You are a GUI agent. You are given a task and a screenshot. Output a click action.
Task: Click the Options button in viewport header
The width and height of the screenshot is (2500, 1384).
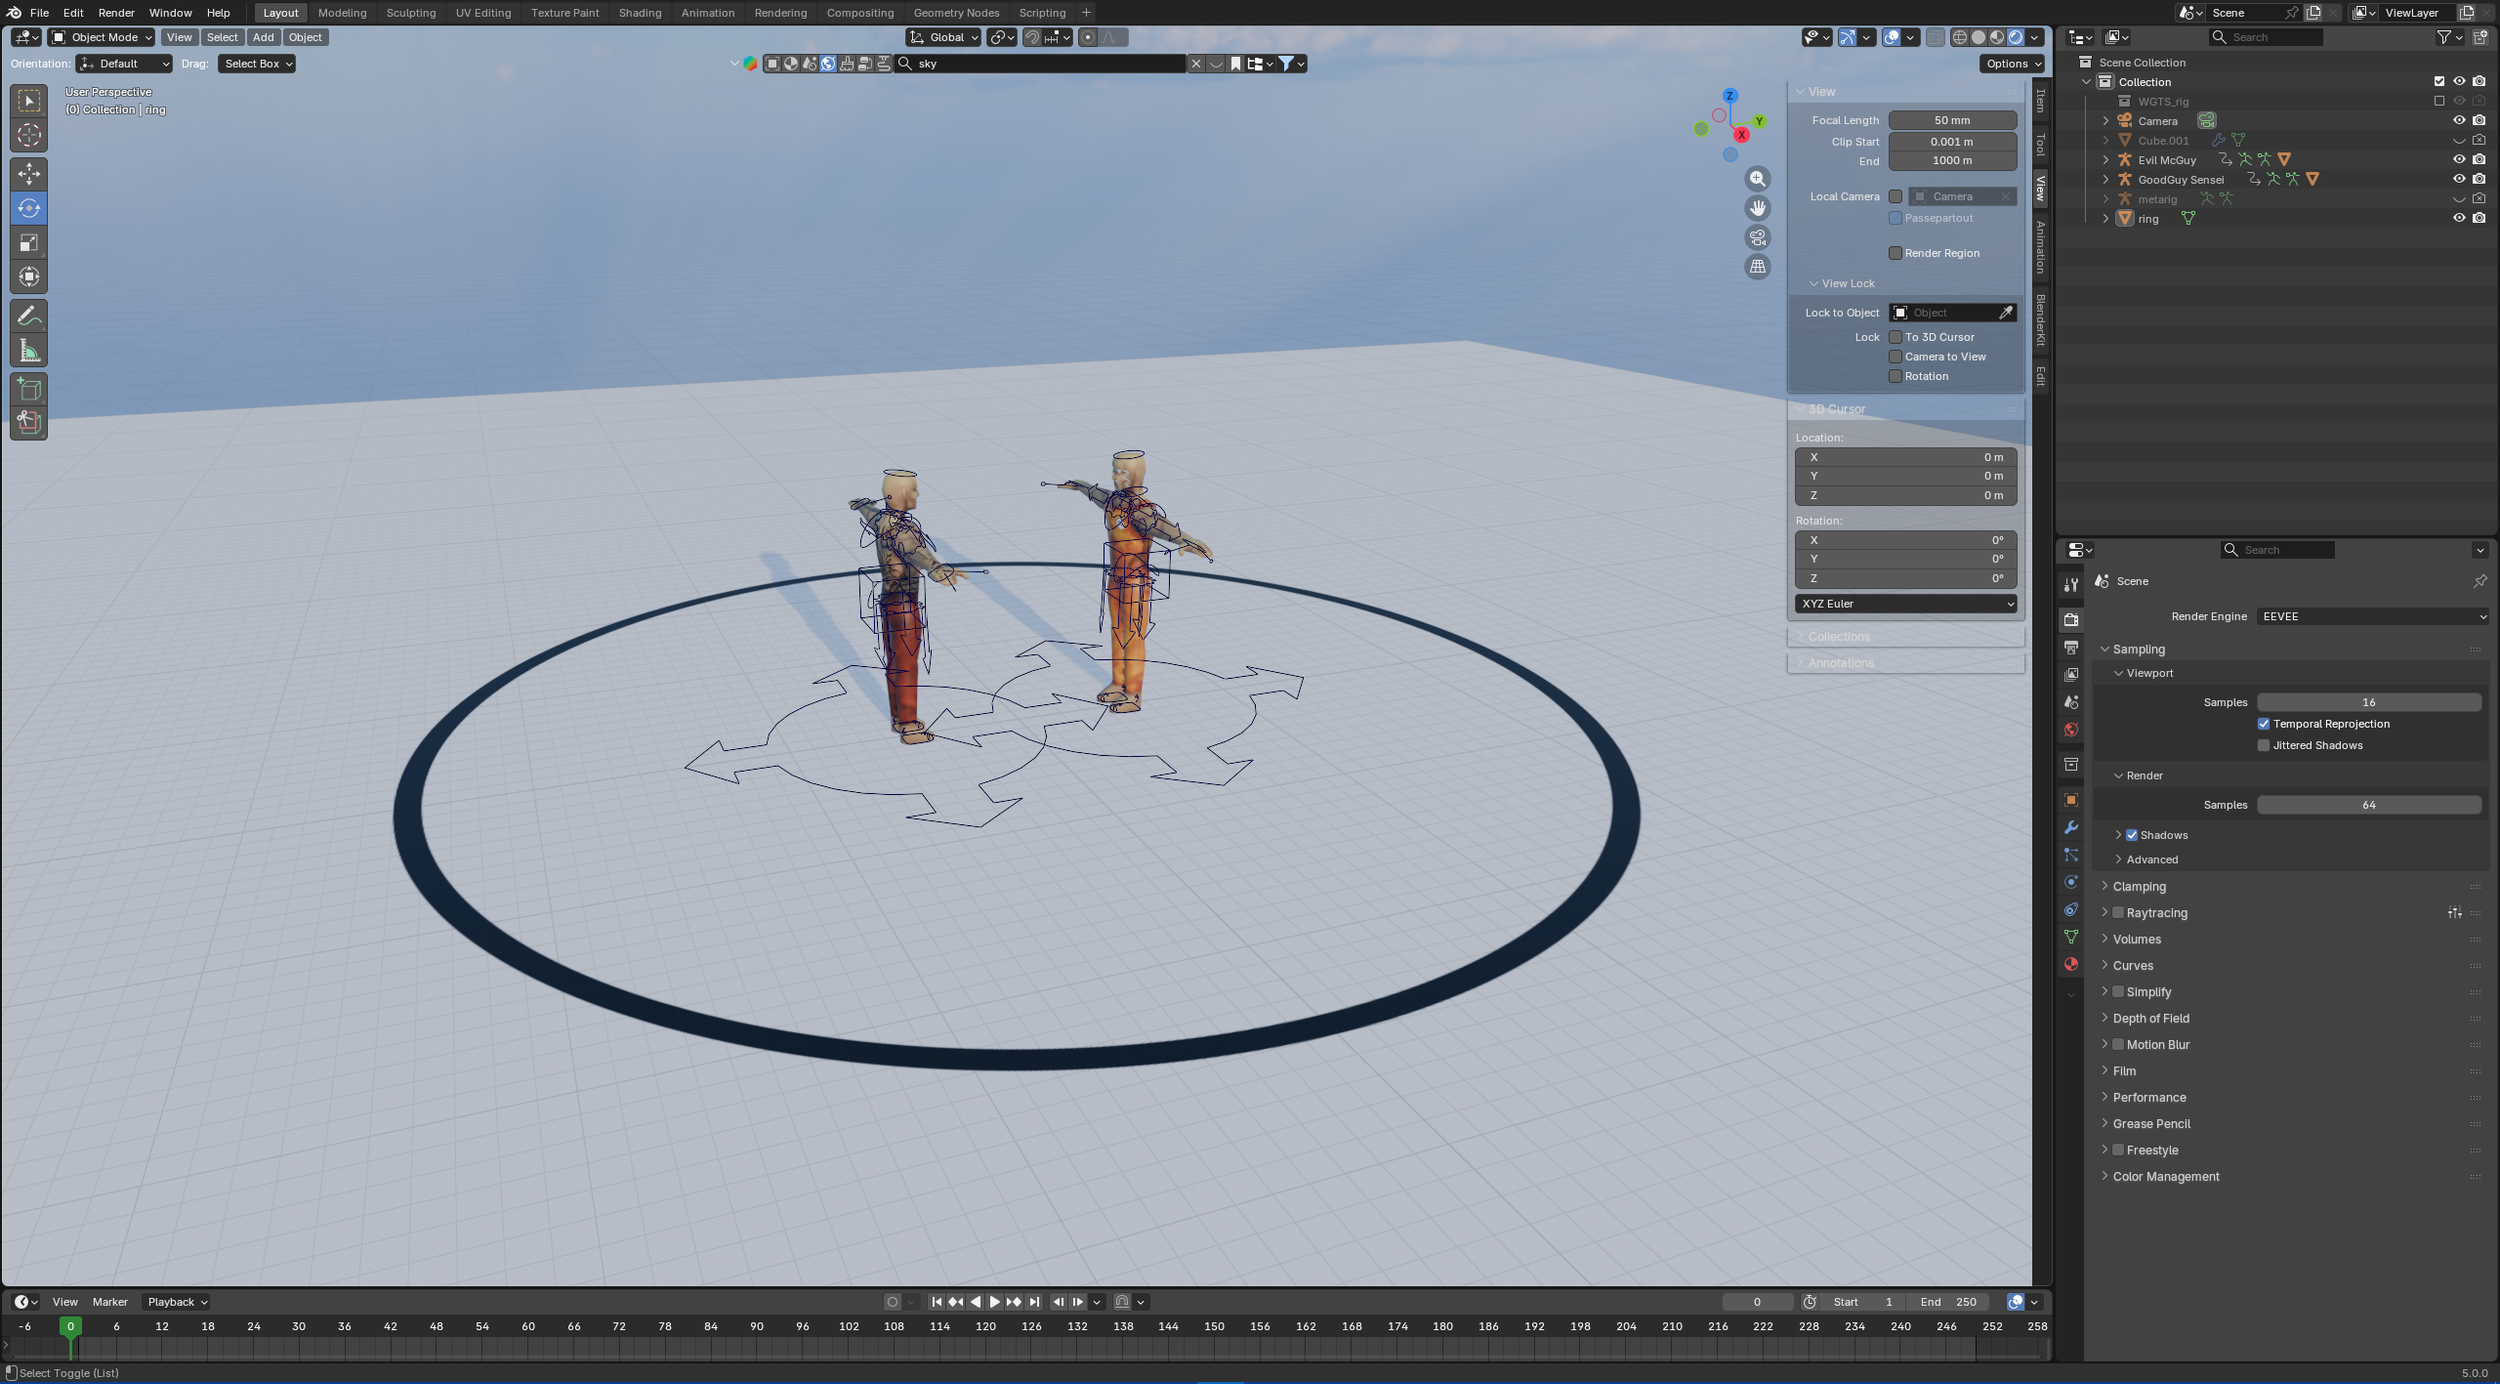click(2013, 64)
